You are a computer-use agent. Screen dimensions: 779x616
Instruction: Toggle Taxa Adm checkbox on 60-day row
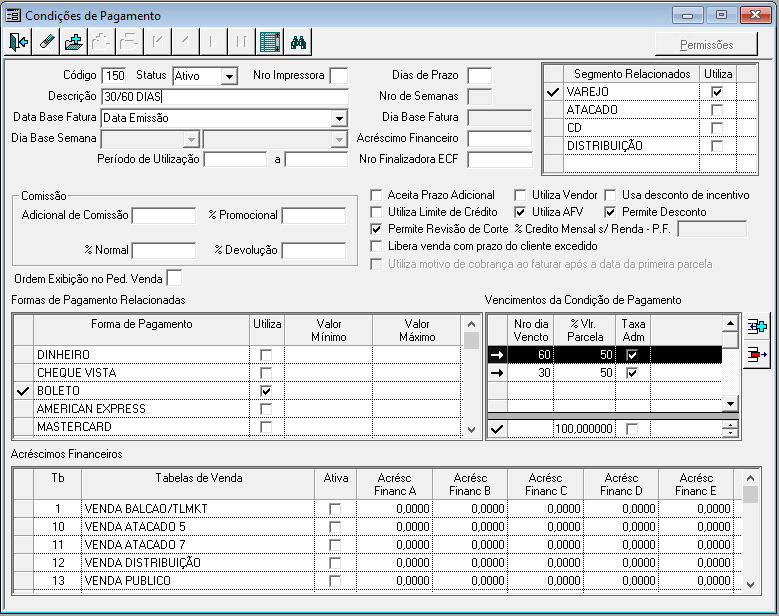(x=632, y=355)
